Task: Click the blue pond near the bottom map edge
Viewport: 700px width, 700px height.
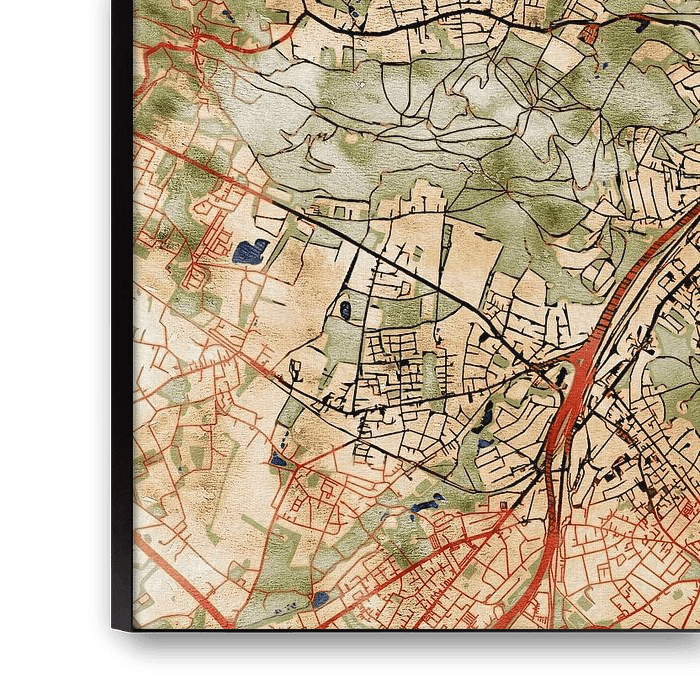Action: click(319, 599)
